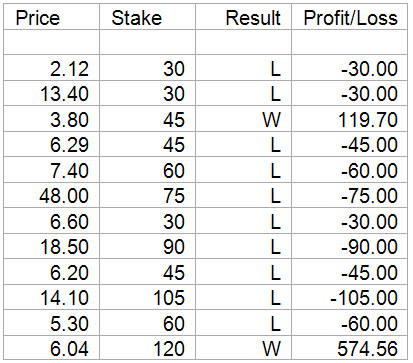
Task: Select the stake cell showing 105
Action: (x=147, y=297)
